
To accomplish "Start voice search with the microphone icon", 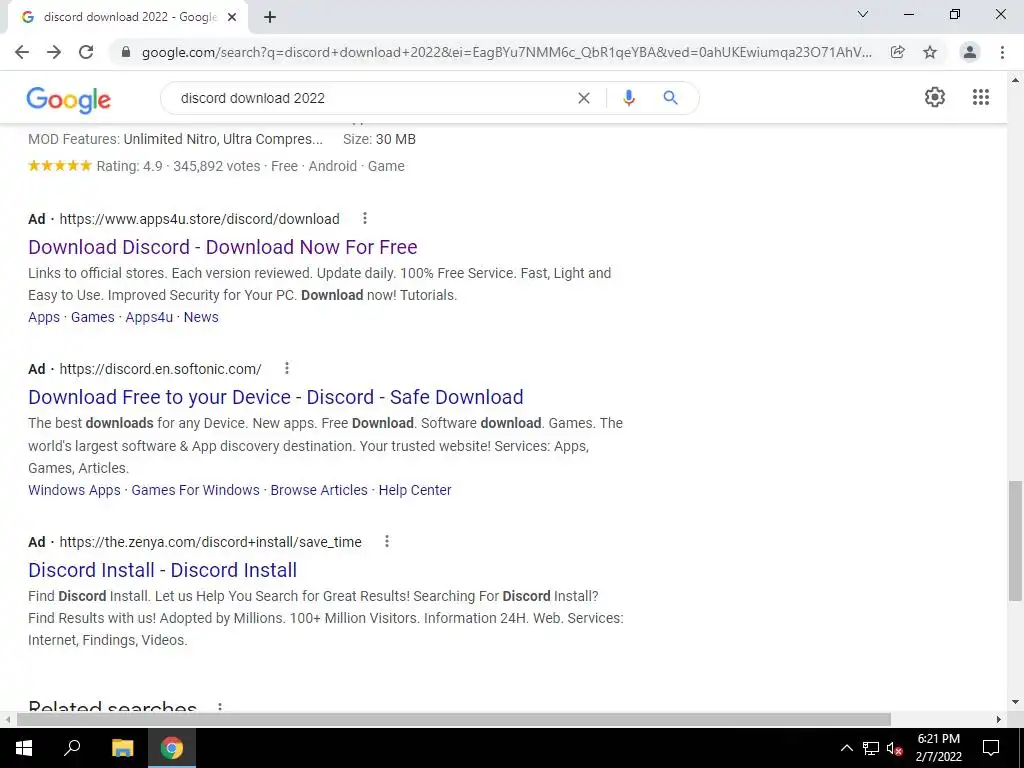I will click(629, 98).
